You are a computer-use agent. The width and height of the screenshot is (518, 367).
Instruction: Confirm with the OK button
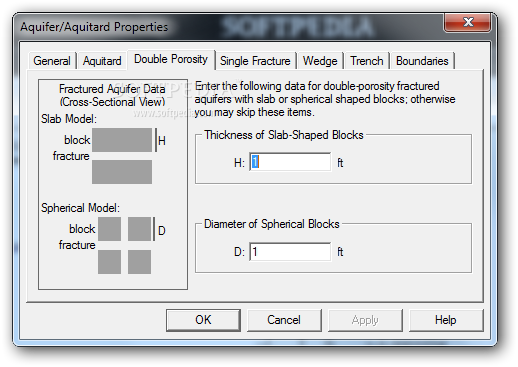point(203,320)
